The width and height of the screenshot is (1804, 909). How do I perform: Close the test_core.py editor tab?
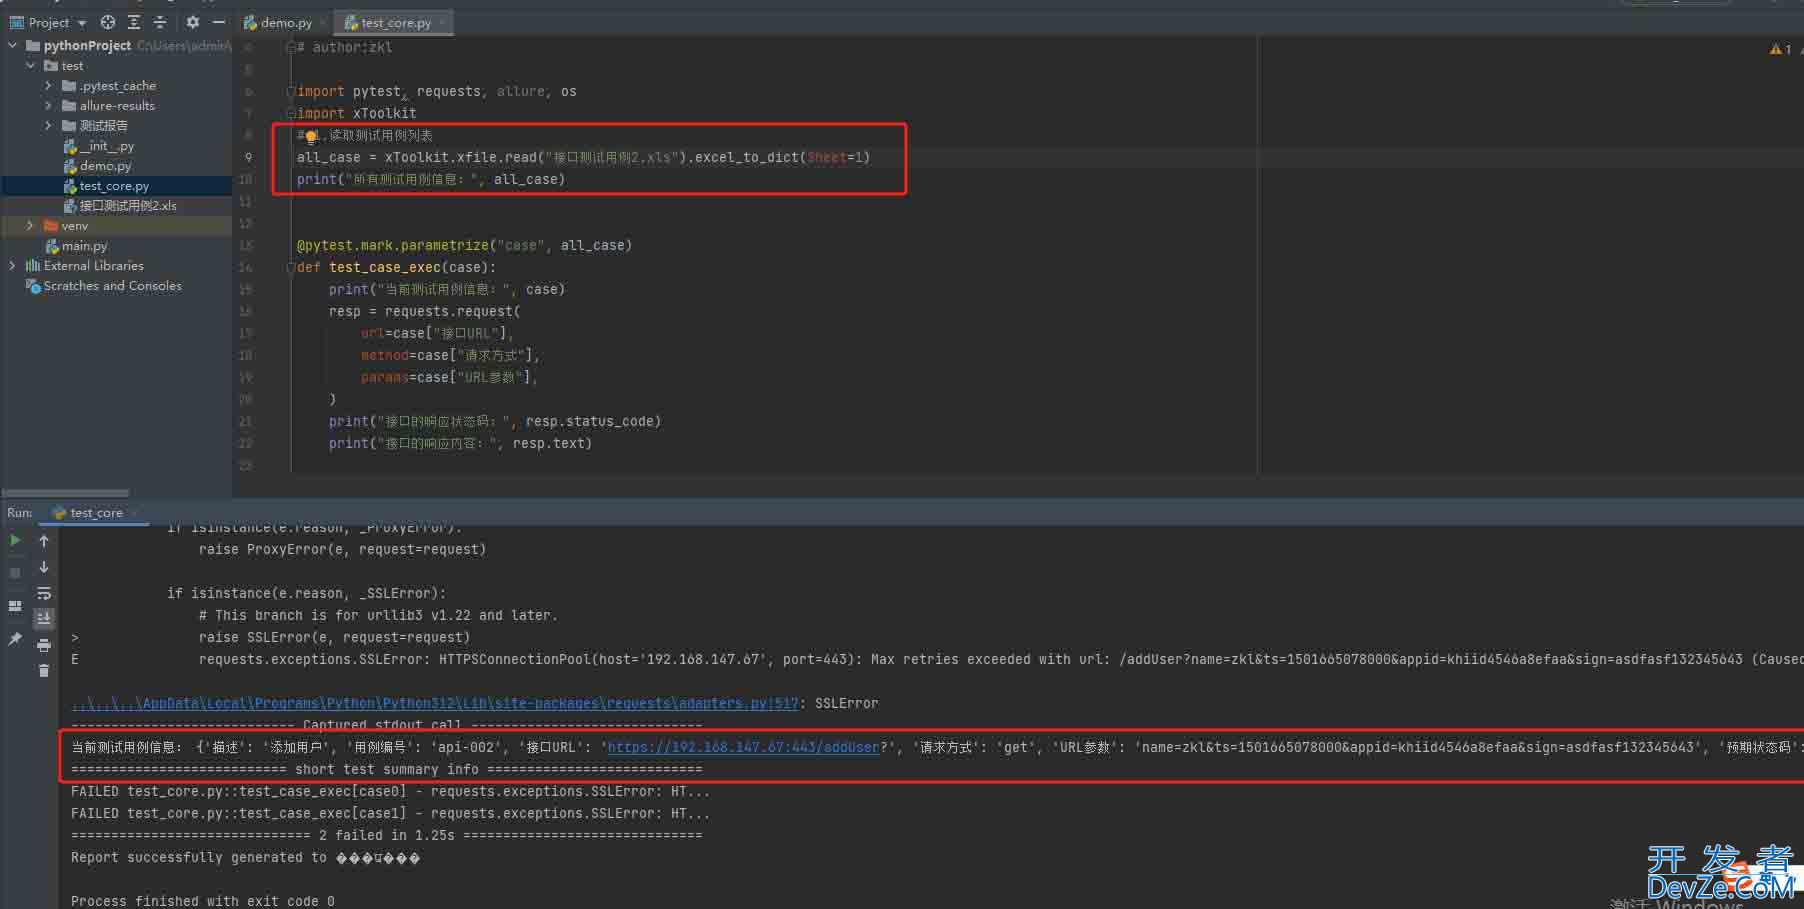(x=442, y=22)
